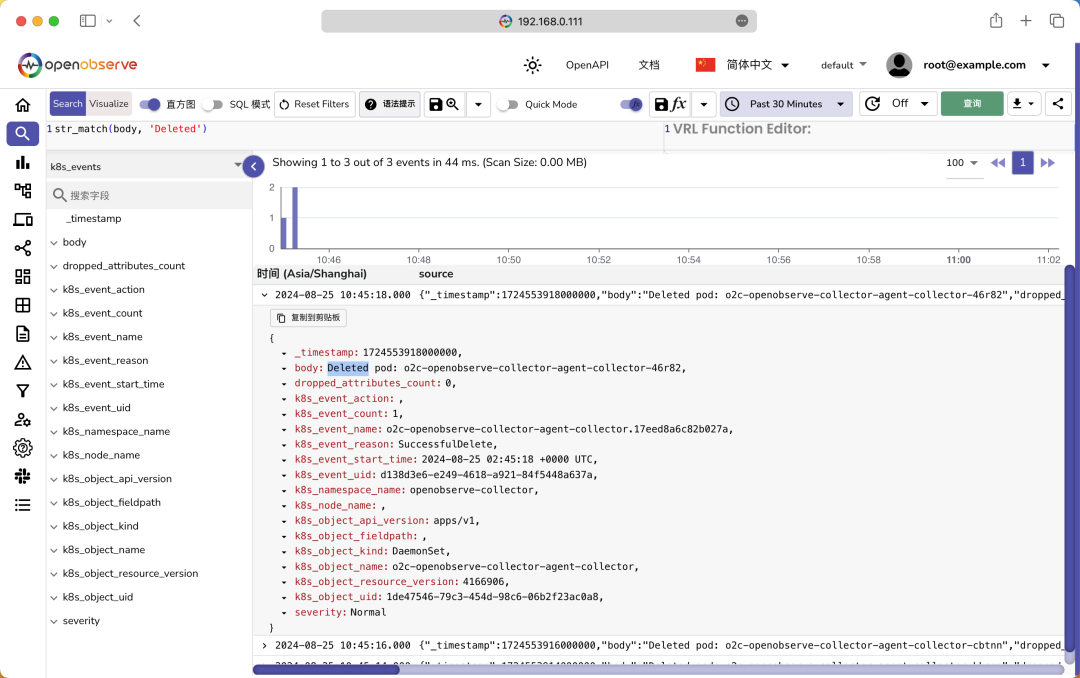
Task: Open the Past 30 Minutes time picker
Action: 787,104
